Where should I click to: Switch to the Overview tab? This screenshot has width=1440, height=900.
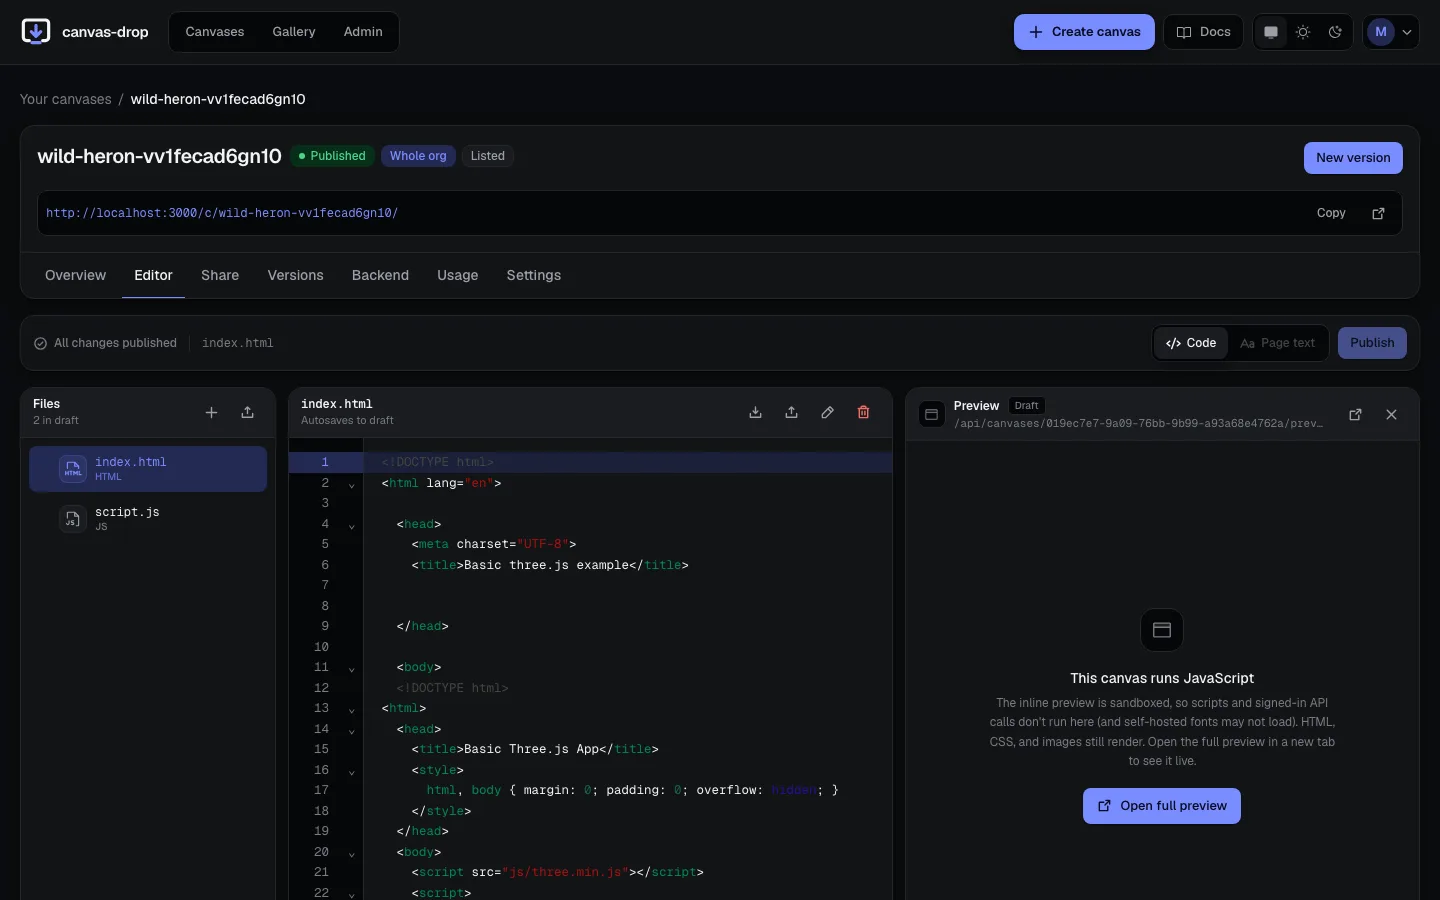click(x=75, y=275)
